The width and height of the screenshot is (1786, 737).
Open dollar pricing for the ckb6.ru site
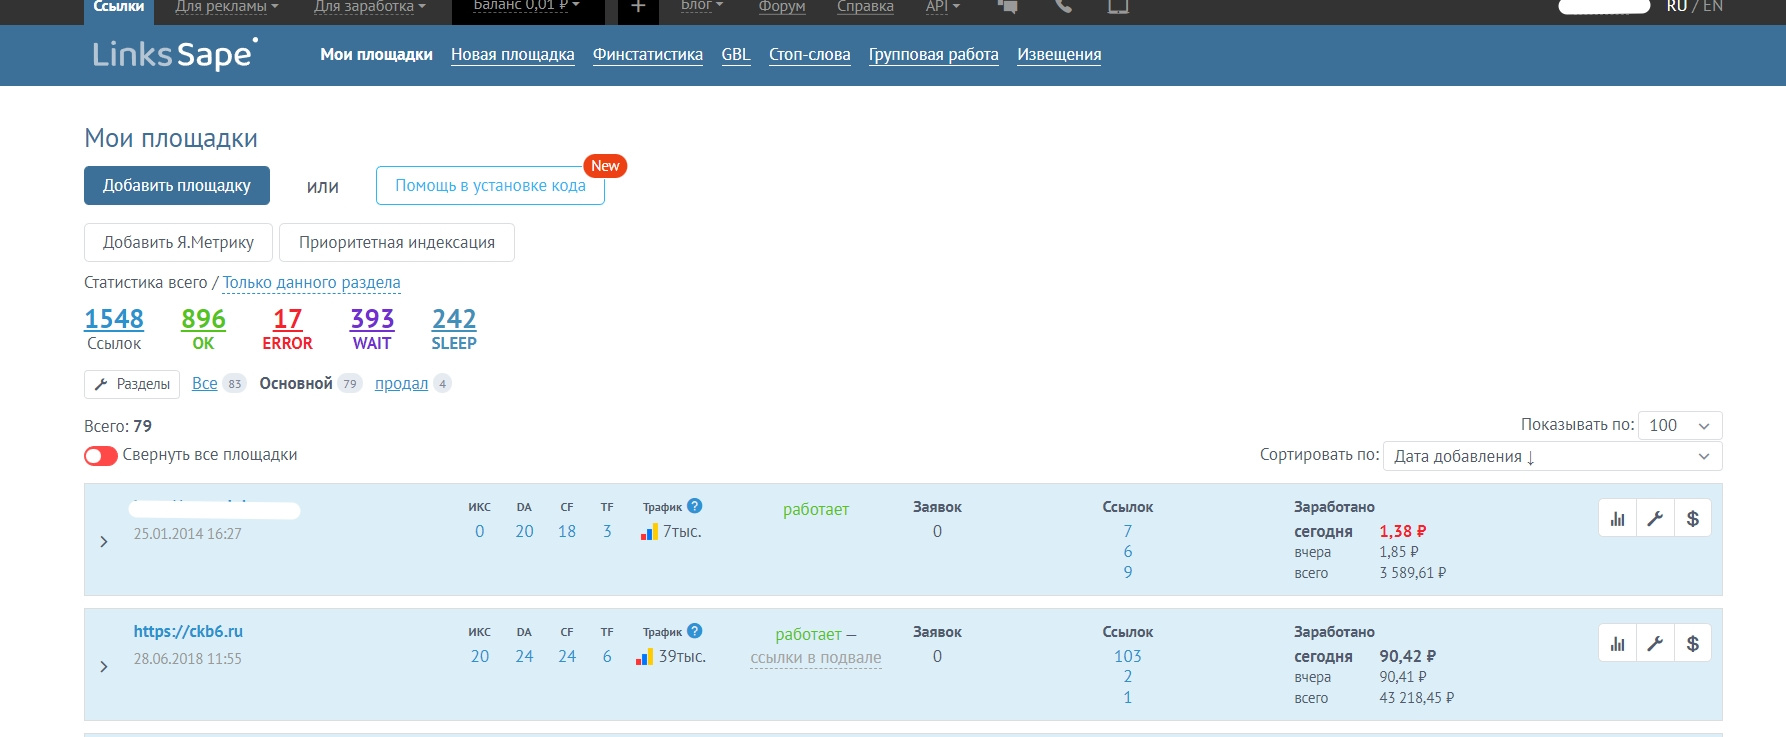click(1693, 644)
